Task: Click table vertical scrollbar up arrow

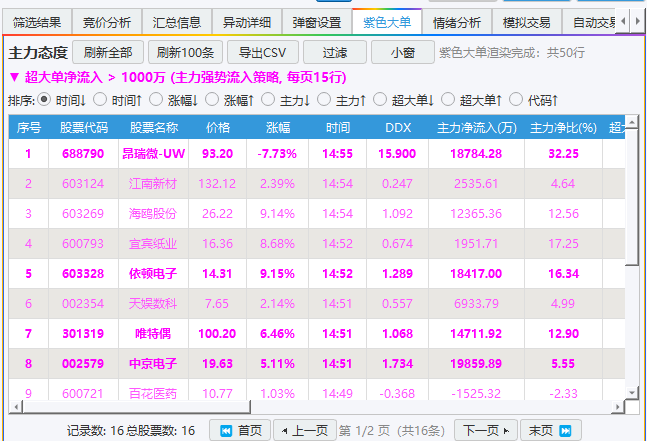Action: 632,121
